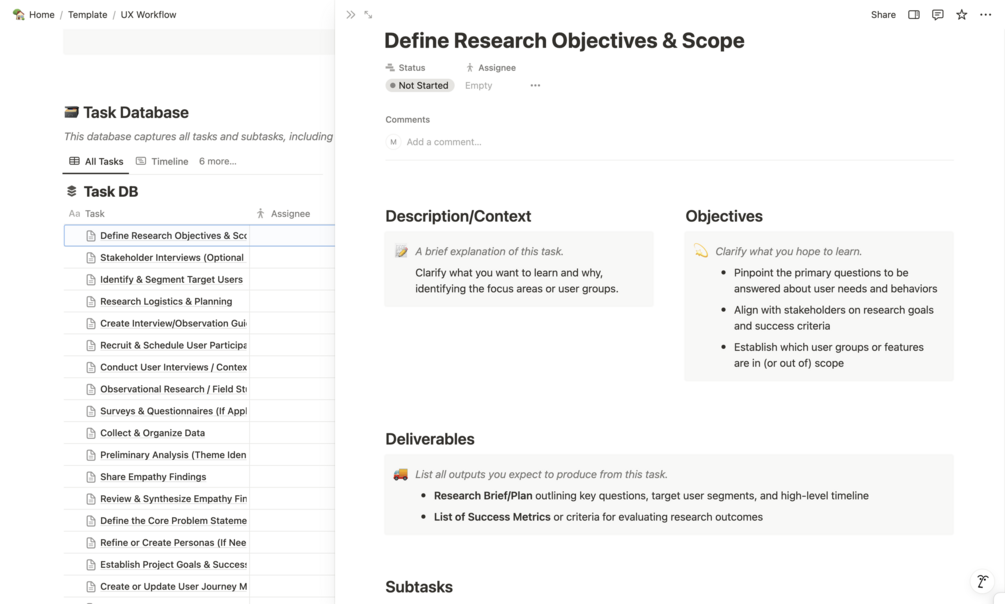Open page in full screen
This screenshot has height=604, width=1005.
pos(368,15)
